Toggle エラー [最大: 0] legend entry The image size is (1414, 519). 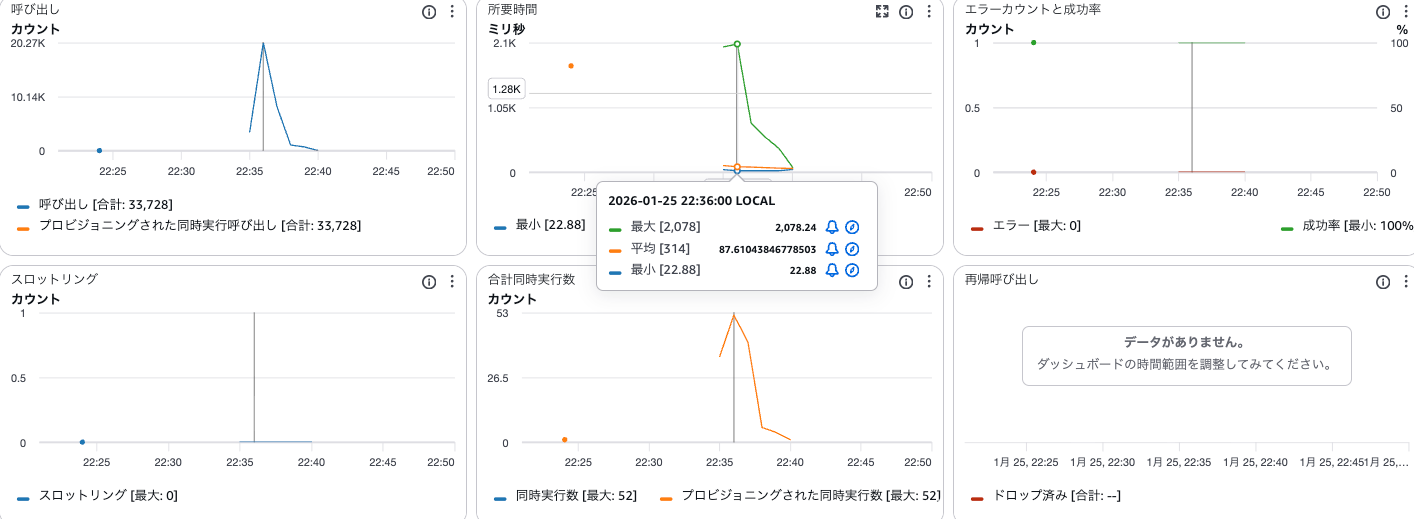pos(1026,227)
